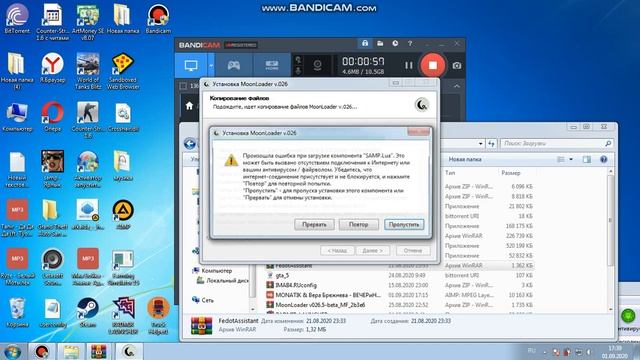The width and height of the screenshot is (640, 360).
Task: Open BitTorrent desktop shortcut
Action: (x=17, y=19)
